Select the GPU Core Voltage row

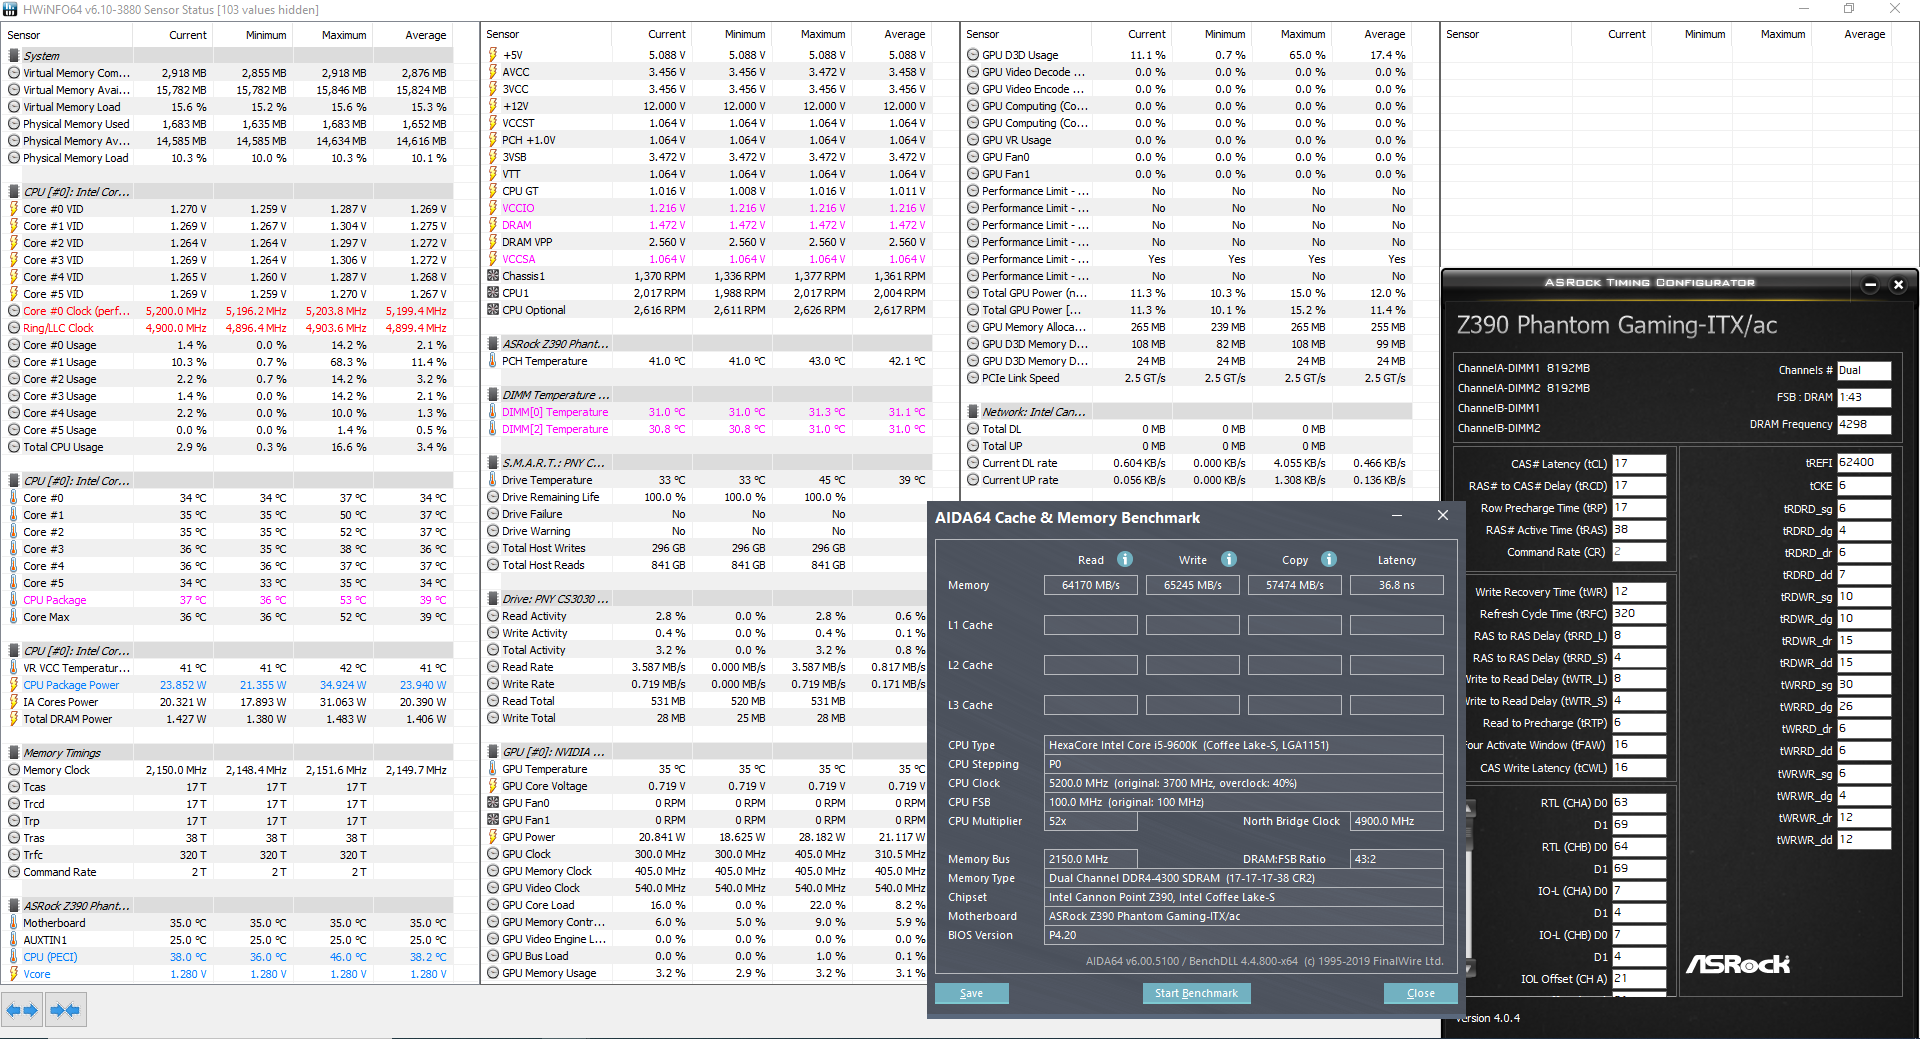click(708, 786)
